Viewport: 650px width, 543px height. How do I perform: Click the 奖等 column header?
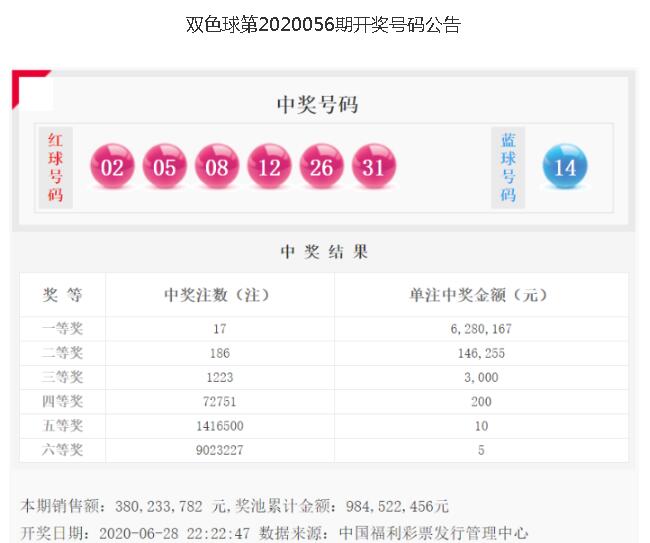[63, 295]
